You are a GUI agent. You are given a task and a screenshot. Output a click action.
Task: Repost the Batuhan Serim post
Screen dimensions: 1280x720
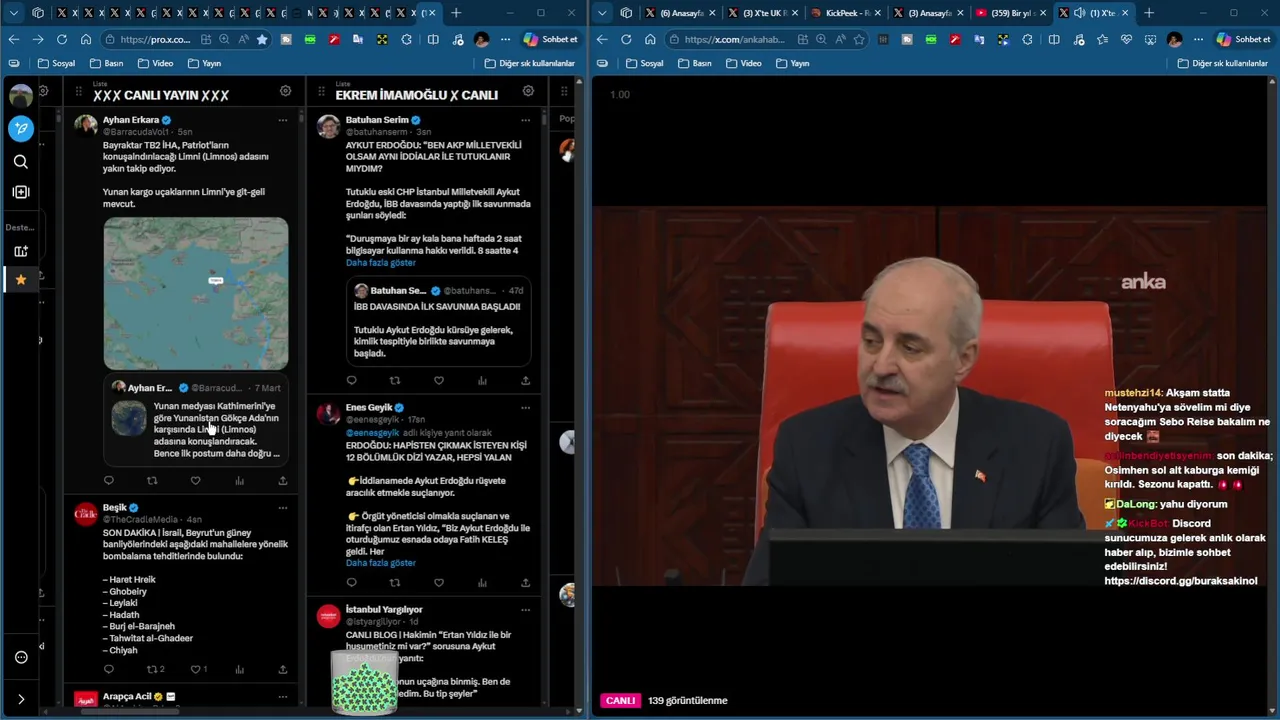[x=395, y=380]
